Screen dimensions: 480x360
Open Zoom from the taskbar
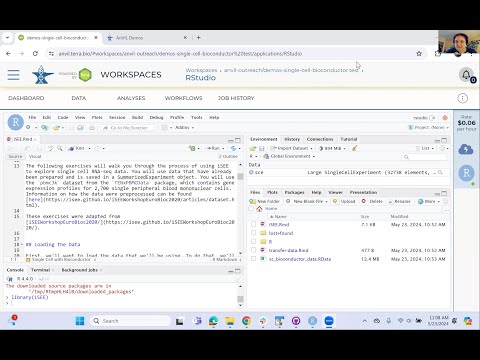coord(329,321)
